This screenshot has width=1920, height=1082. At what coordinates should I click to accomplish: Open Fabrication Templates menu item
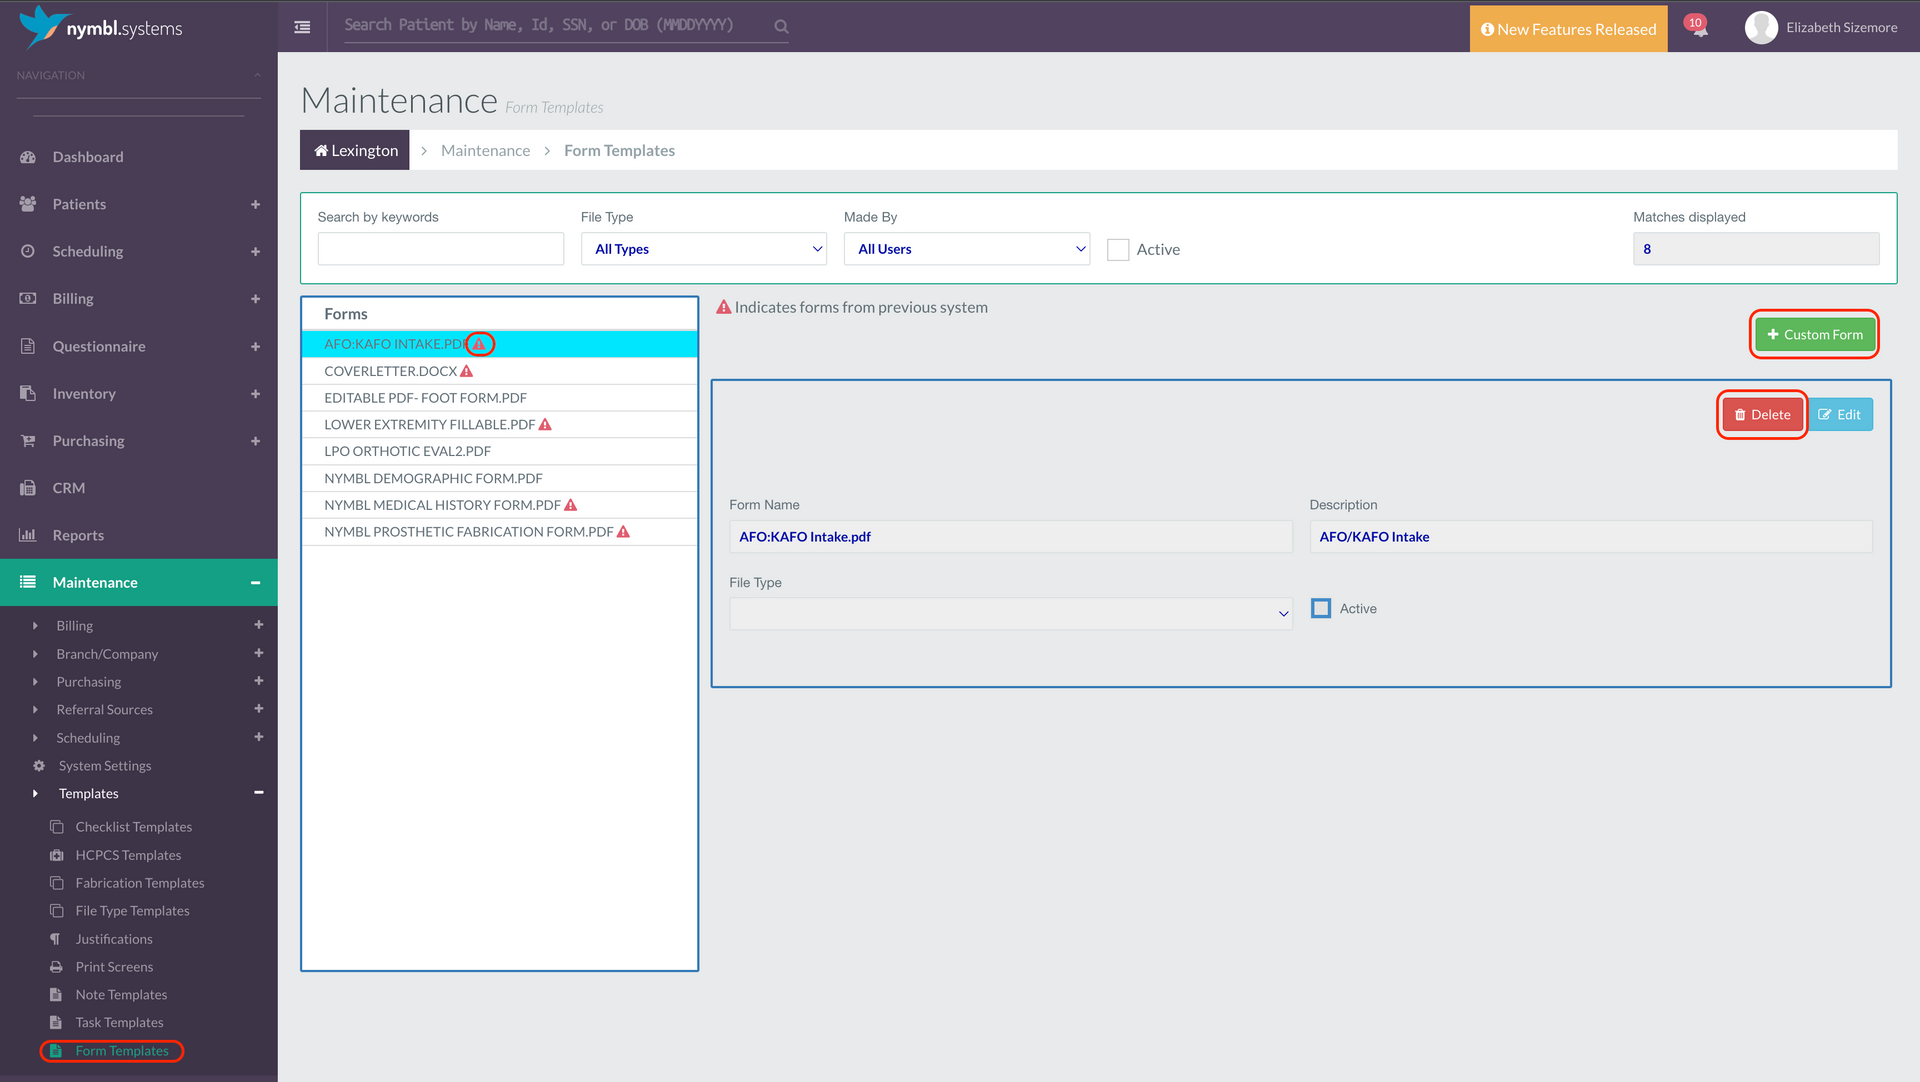[140, 883]
